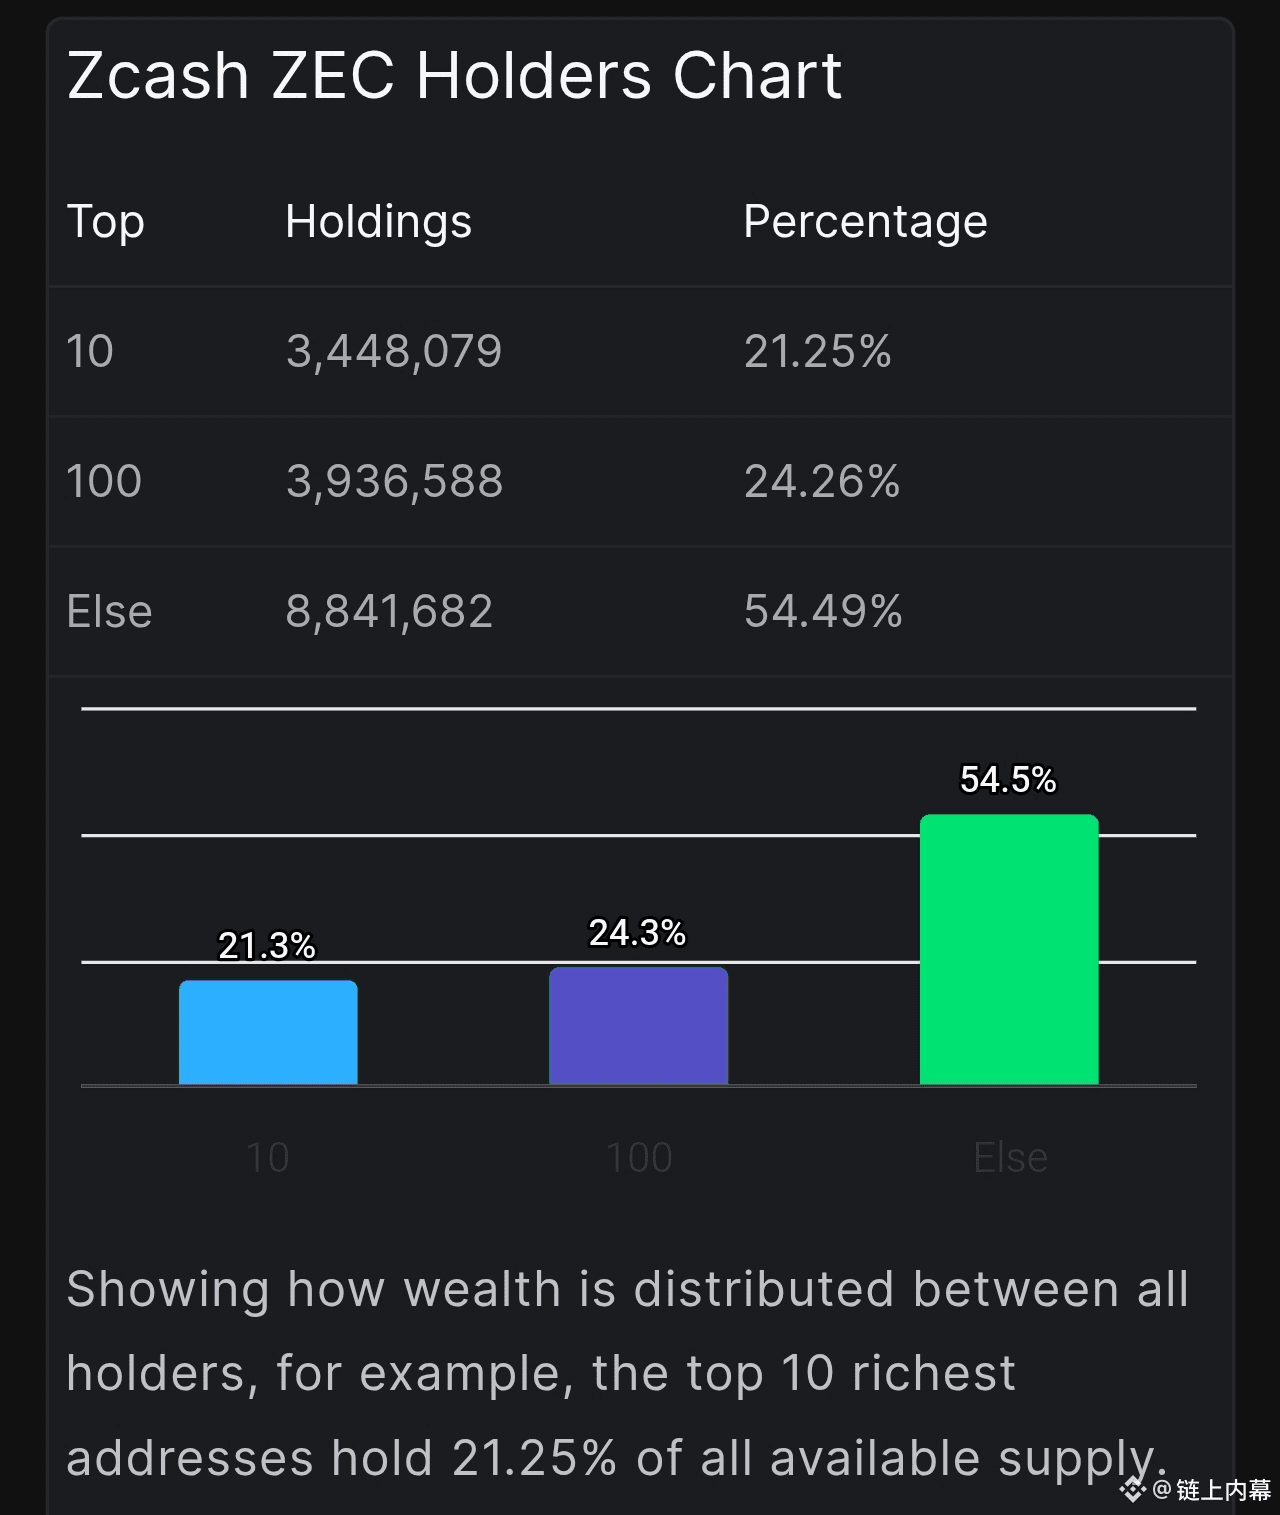Click the Percentage column header
The height and width of the screenshot is (1515, 1280).
tap(865, 222)
